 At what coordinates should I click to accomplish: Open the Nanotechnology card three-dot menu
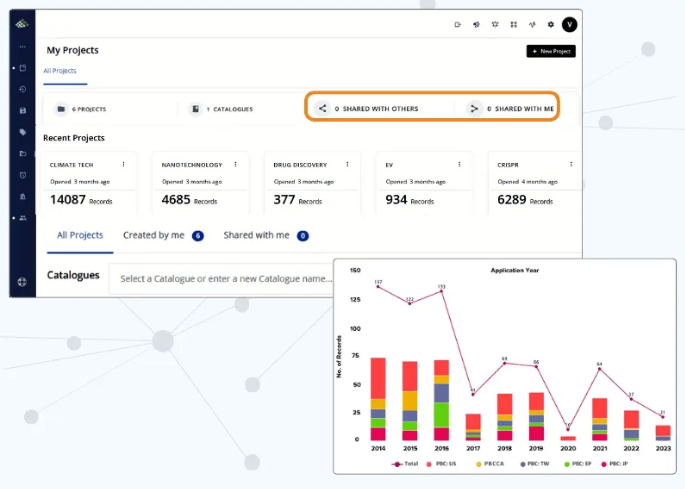(236, 164)
